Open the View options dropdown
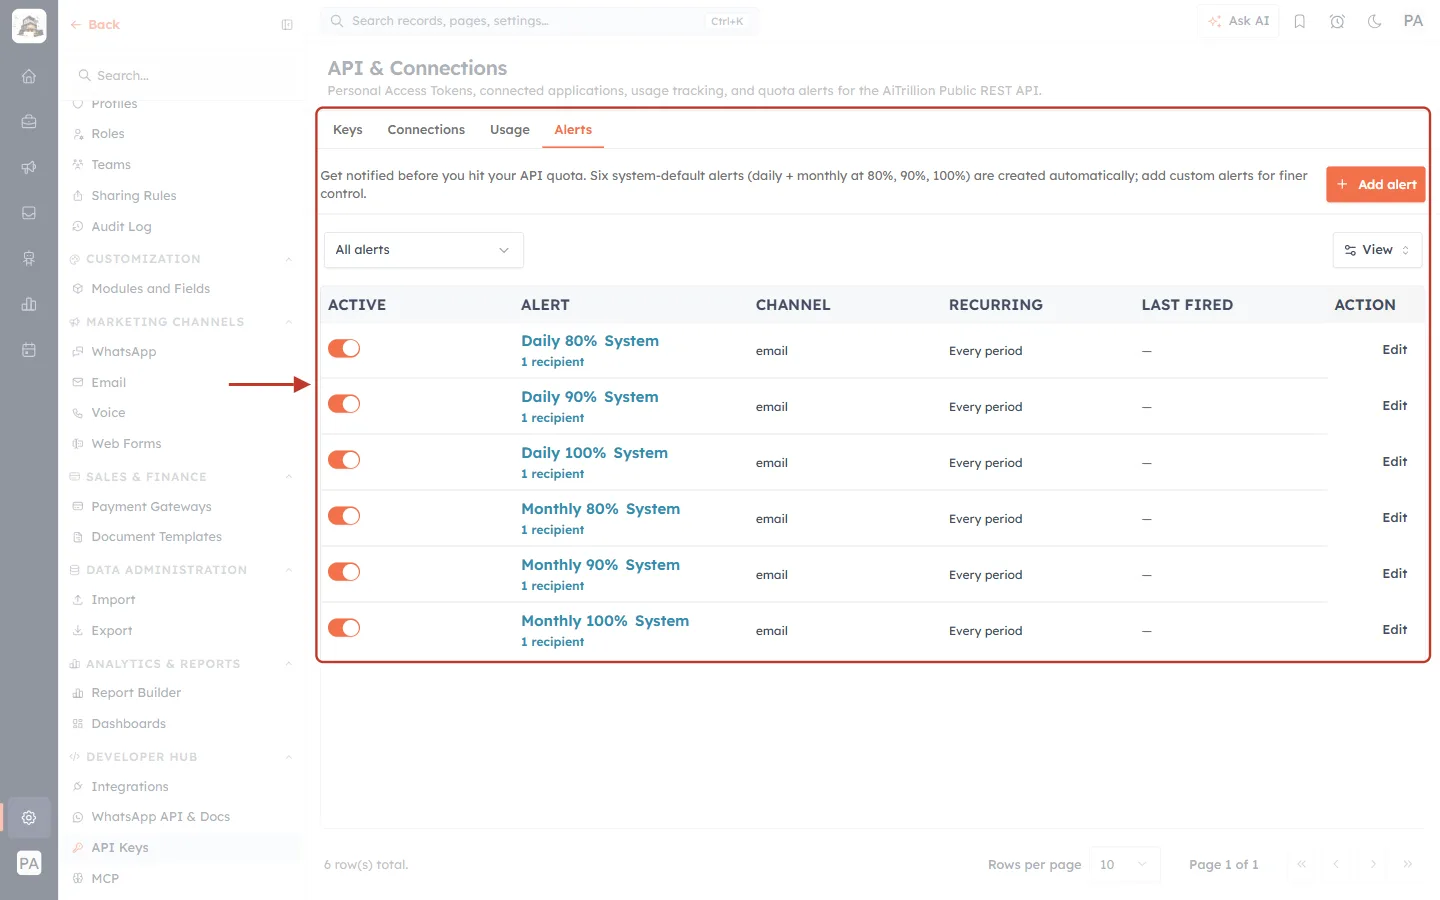Viewport: 1440px width, 900px height. click(1377, 250)
